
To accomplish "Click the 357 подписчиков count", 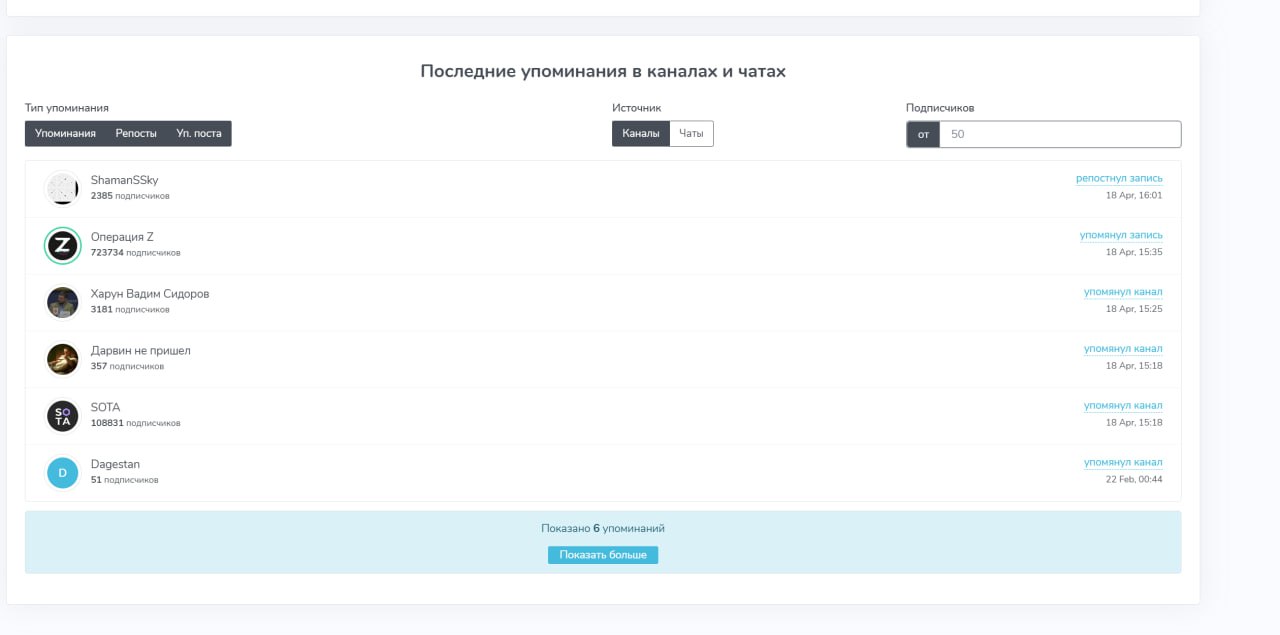I will 127,367.
